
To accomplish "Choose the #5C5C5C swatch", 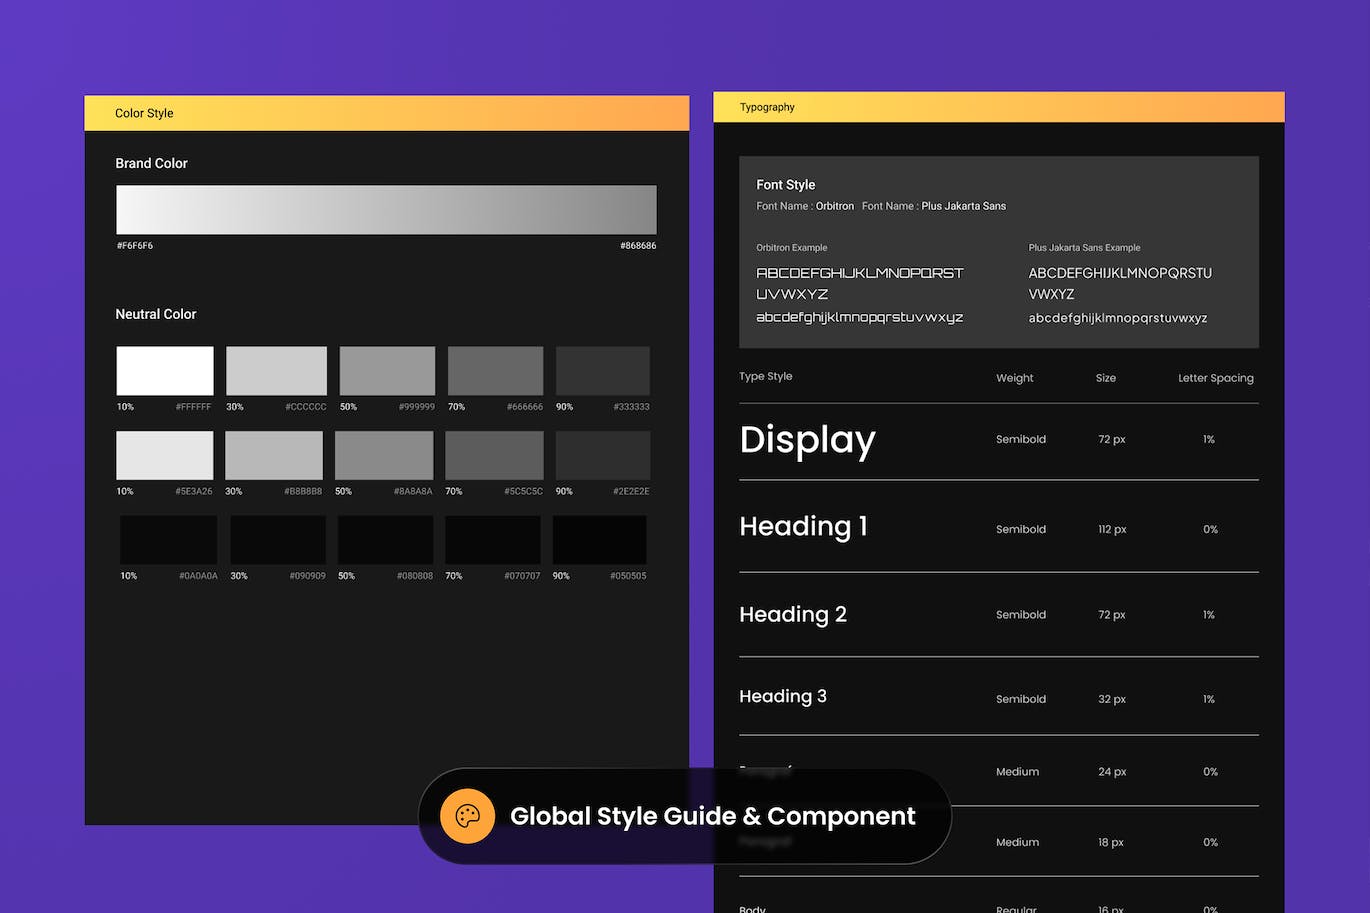I will click(494, 455).
